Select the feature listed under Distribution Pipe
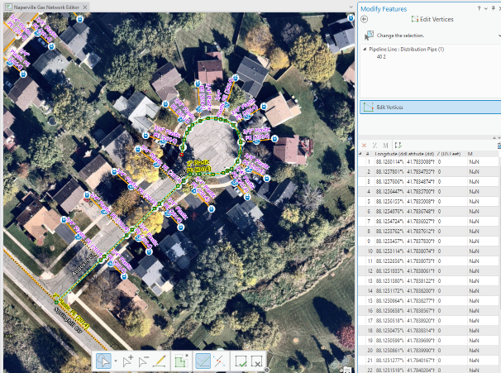This screenshot has width=501, height=373. click(x=381, y=57)
